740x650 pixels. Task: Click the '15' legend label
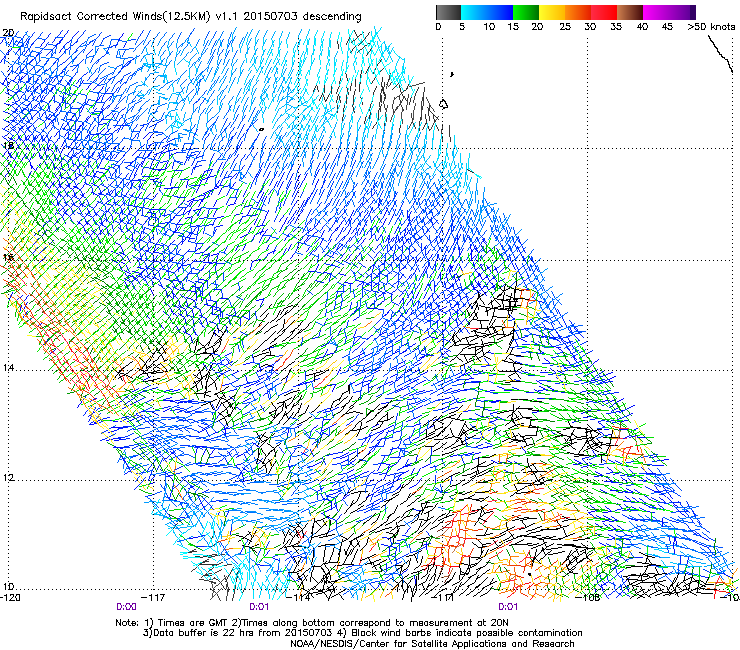pyautogui.click(x=513, y=27)
